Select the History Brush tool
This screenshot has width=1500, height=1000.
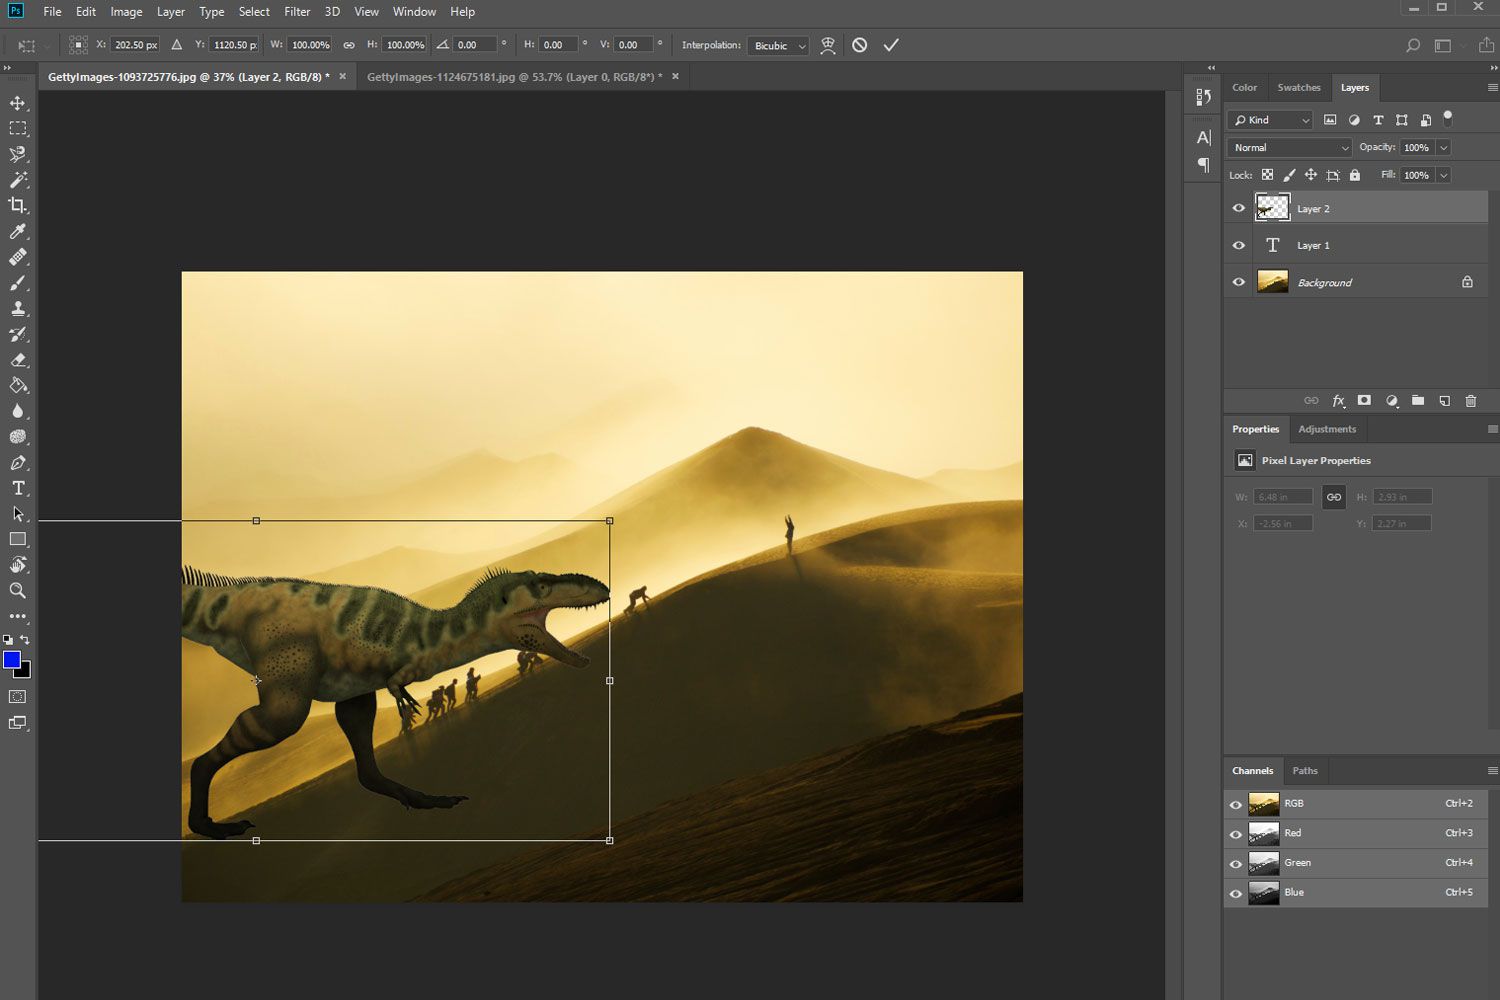18,334
